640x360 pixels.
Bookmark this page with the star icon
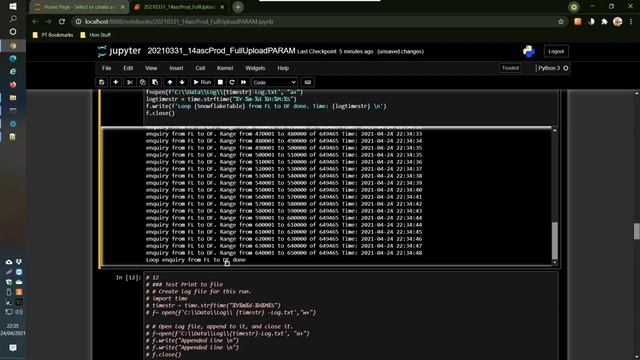click(561, 22)
